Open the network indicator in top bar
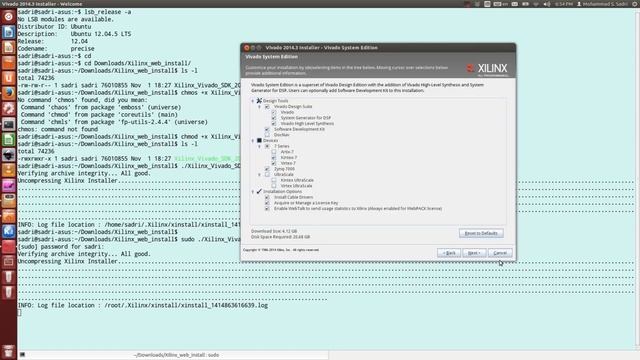Image resolution: width=640 pixels, height=360 pixels. [536, 4]
